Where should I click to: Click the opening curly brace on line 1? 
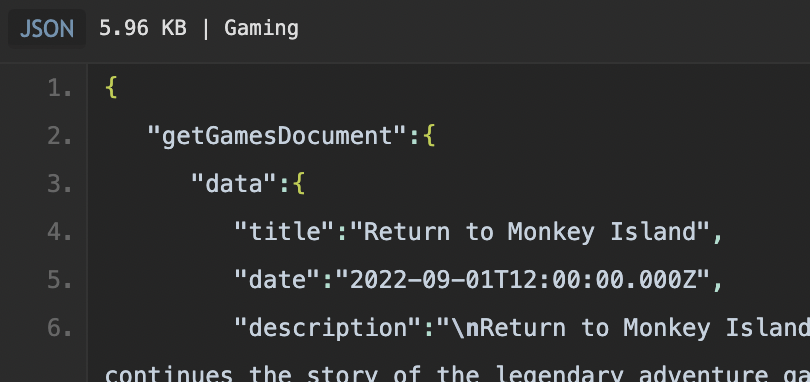[111, 88]
